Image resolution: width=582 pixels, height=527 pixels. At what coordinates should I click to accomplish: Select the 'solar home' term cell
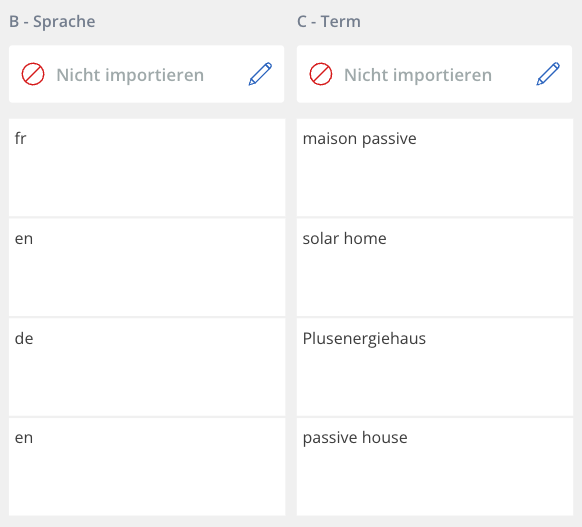(x=435, y=268)
